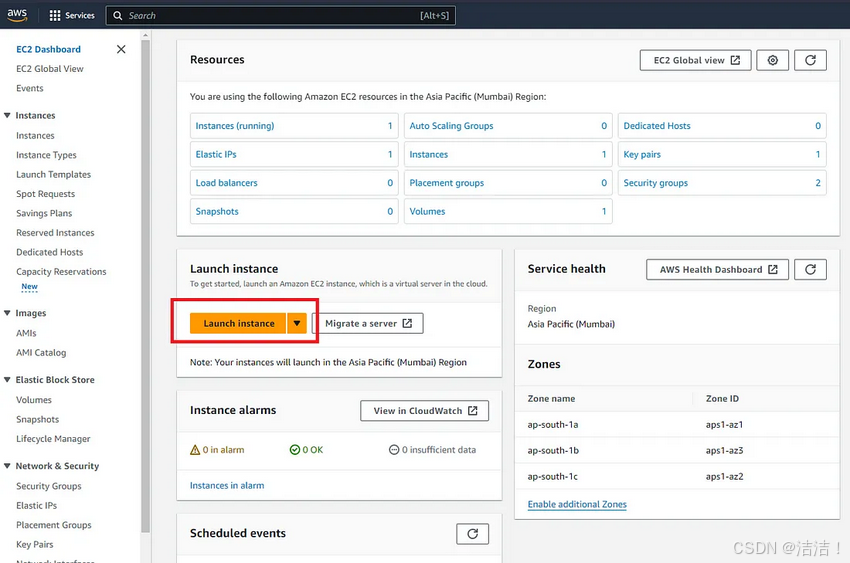Select Capacity Reservations in sidebar
850x563 pixels.
click(x=61, y=272)
